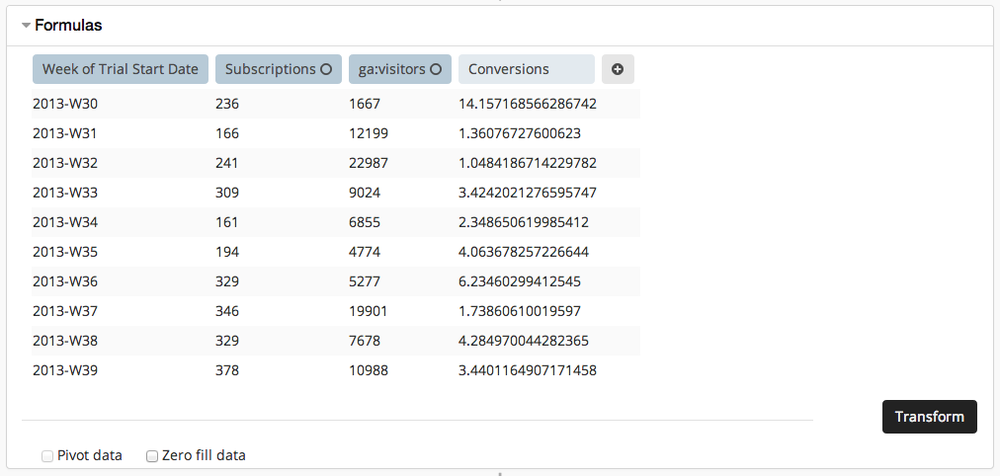Image resolution: width=1000 pixels, height=476 pixels.
Task: Select the Subscriptions column header label
Action: (269, 69)
